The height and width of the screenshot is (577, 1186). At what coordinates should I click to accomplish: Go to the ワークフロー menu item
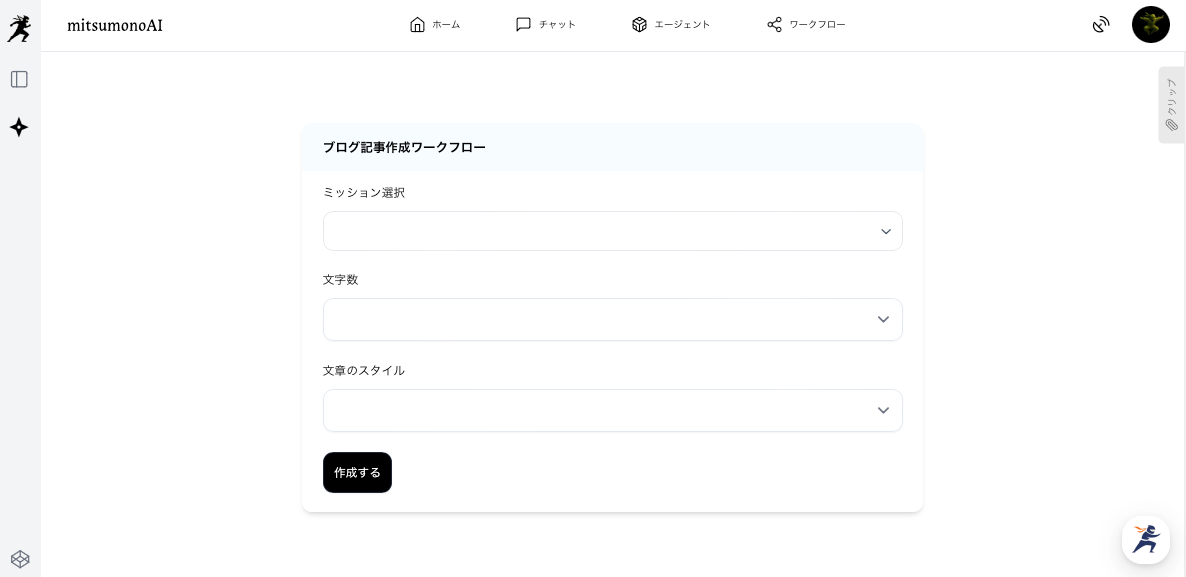point(806,25)
